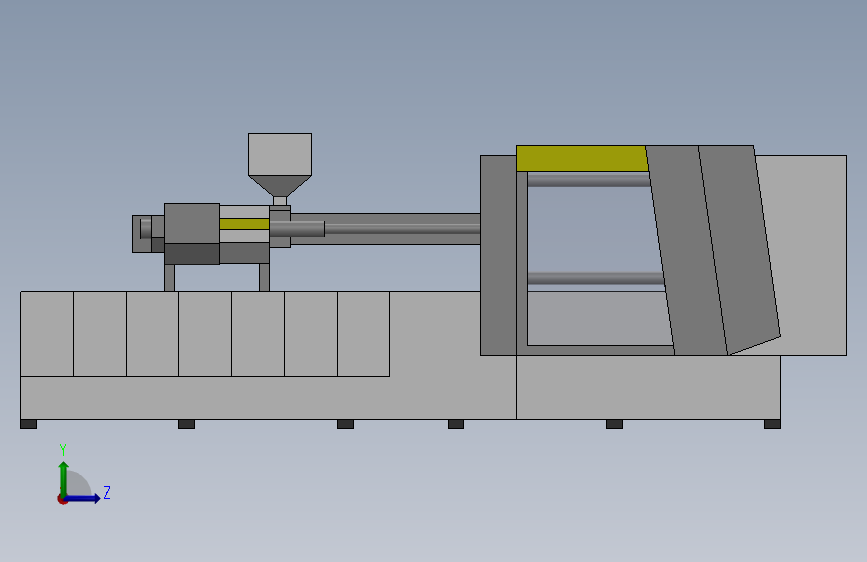
Task: Click the green Y axis arrow of the triad
Action: point(64,478)
